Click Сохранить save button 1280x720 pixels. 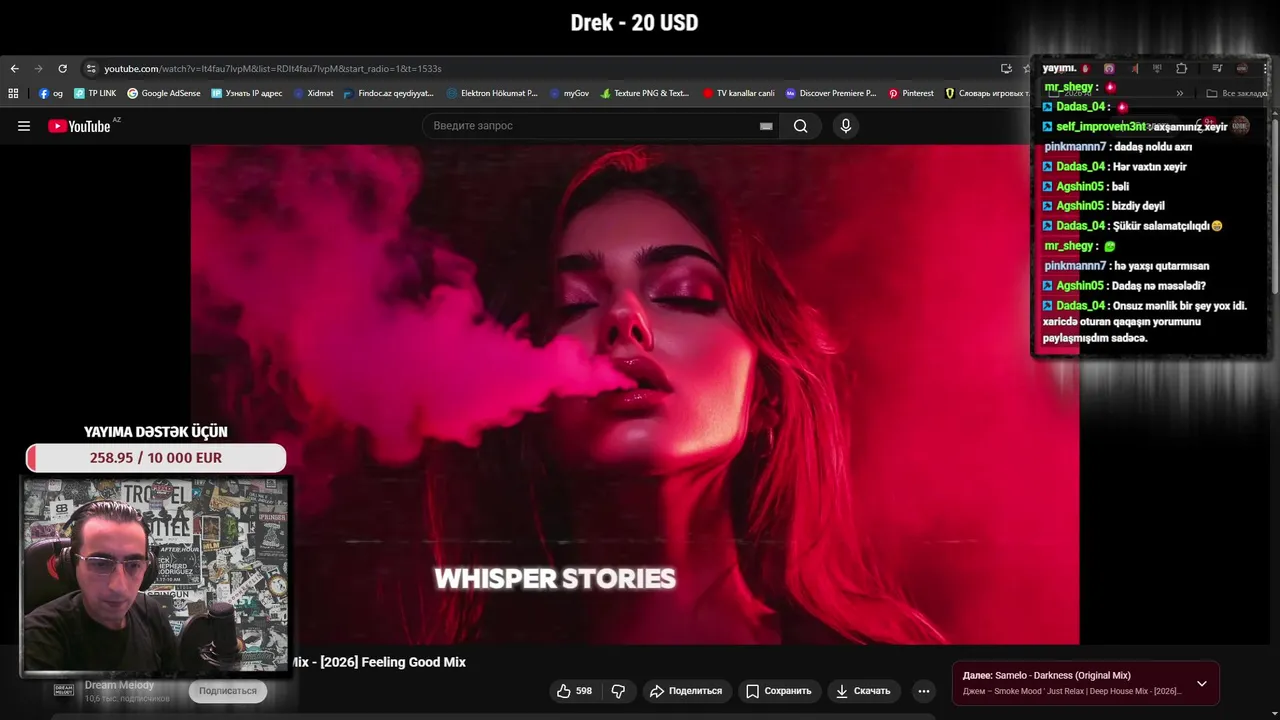click(x=779, y=691)
